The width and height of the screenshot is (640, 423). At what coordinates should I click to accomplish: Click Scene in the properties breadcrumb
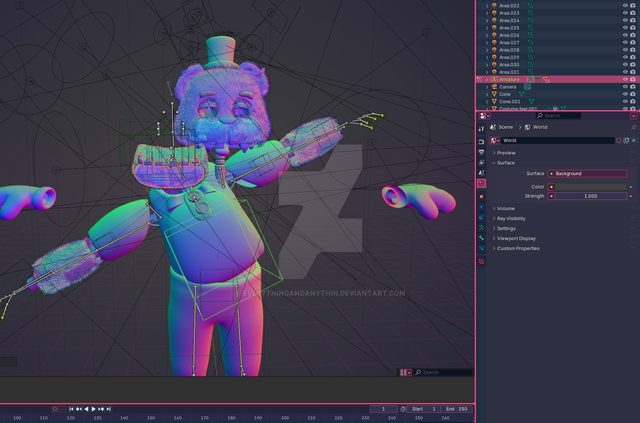point(505,128)
